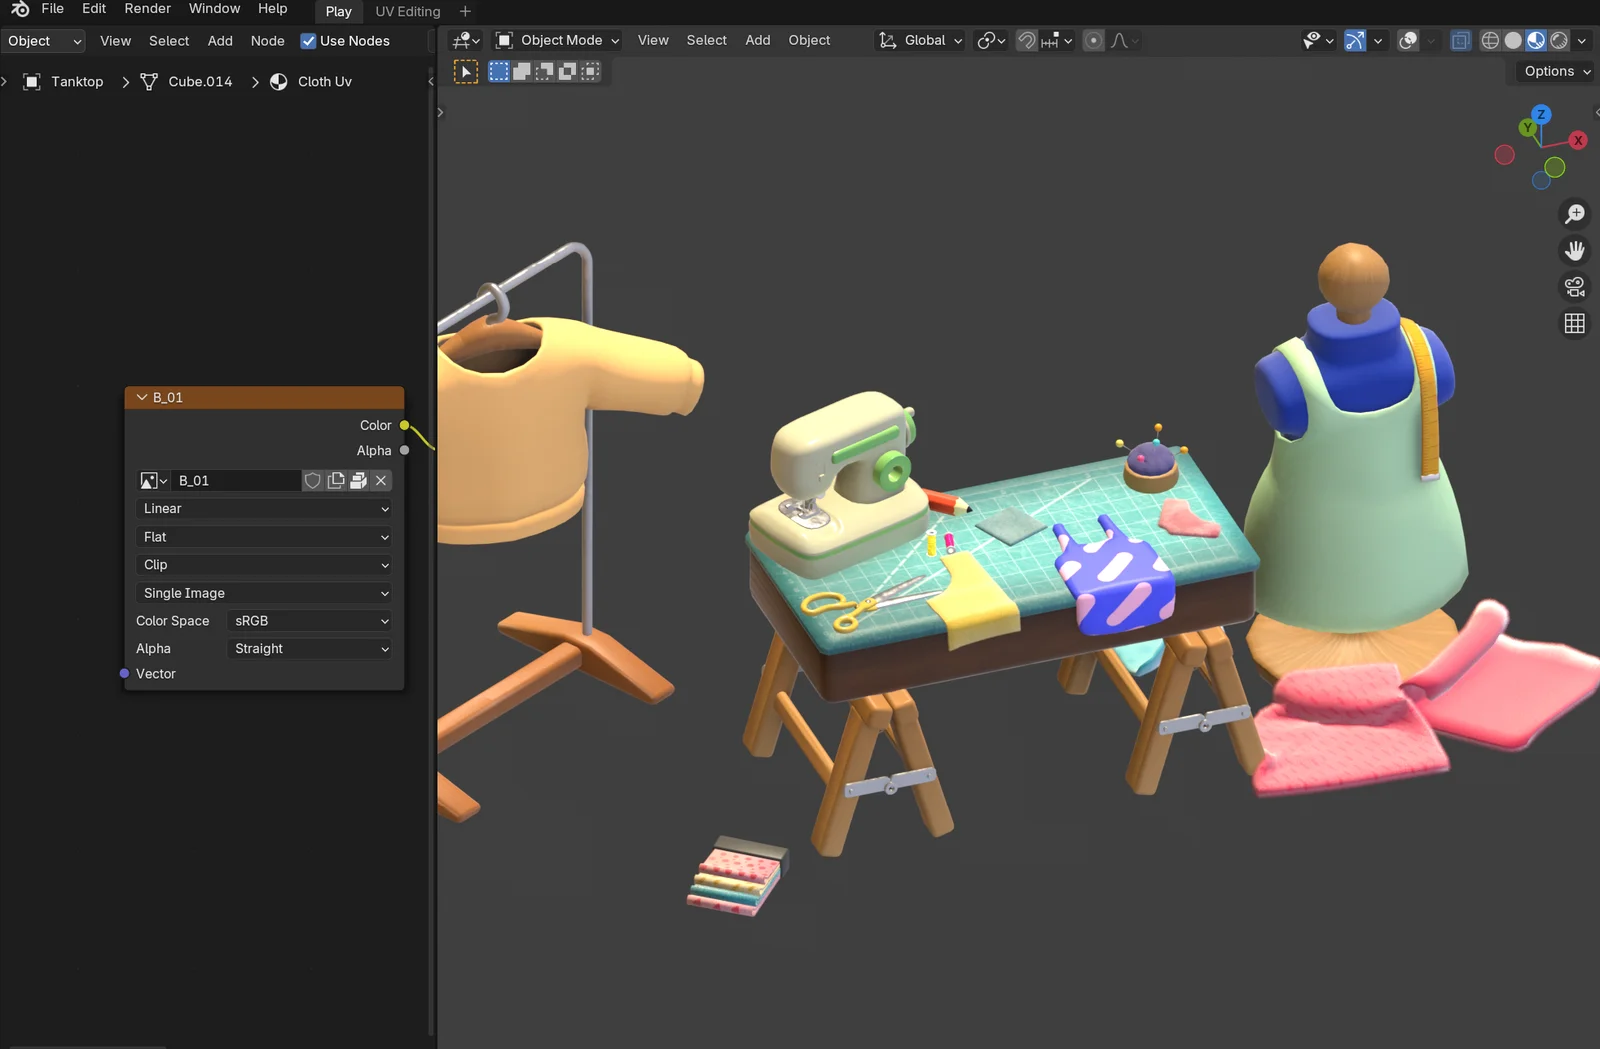
Task: Toggle the camera view icon in the sidebar
Action: [x=1575, y=287]
